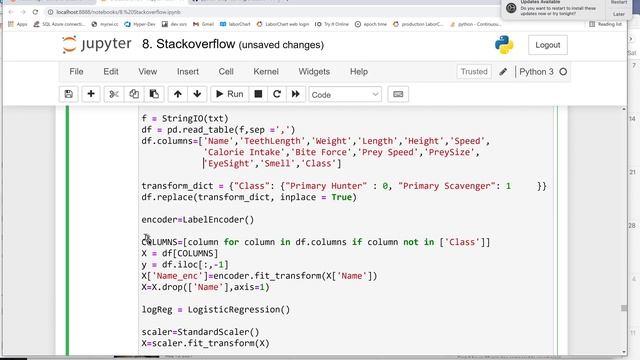Open the cell type Code dropdown
This screenshot has width=640, height=360.
click(345, 95)
